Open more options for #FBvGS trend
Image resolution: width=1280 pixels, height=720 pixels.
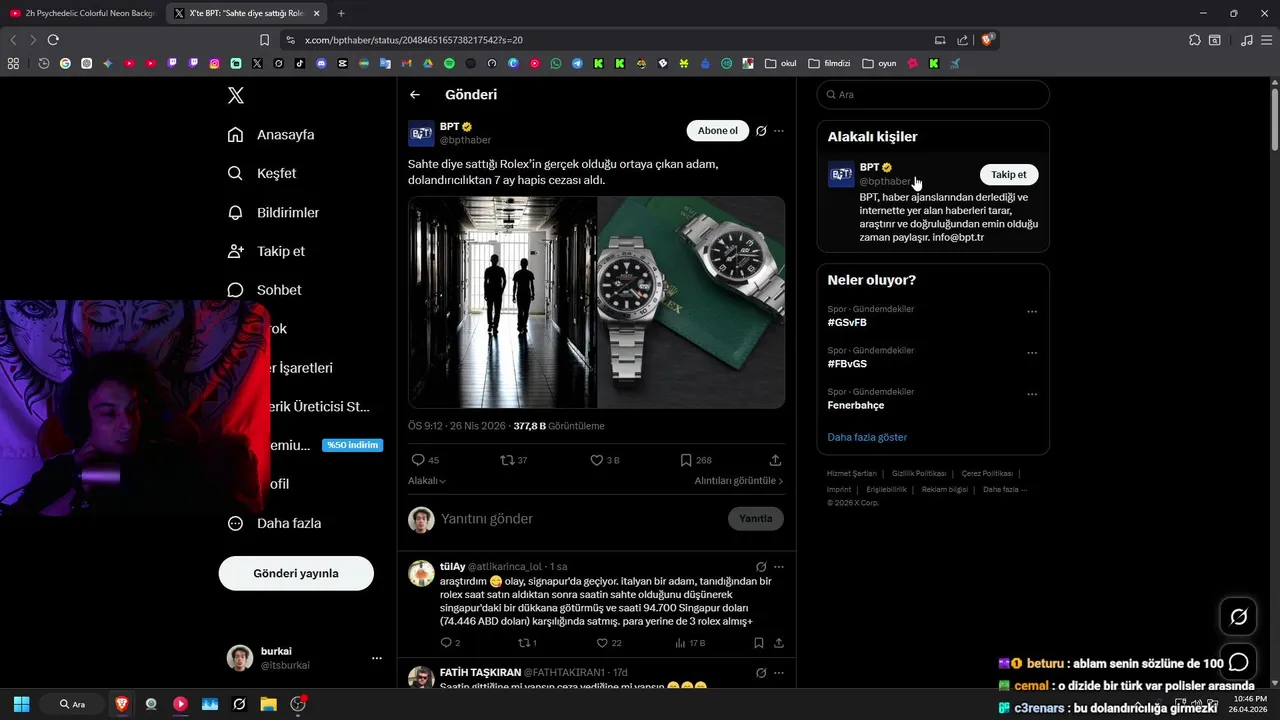(1032, 353)
